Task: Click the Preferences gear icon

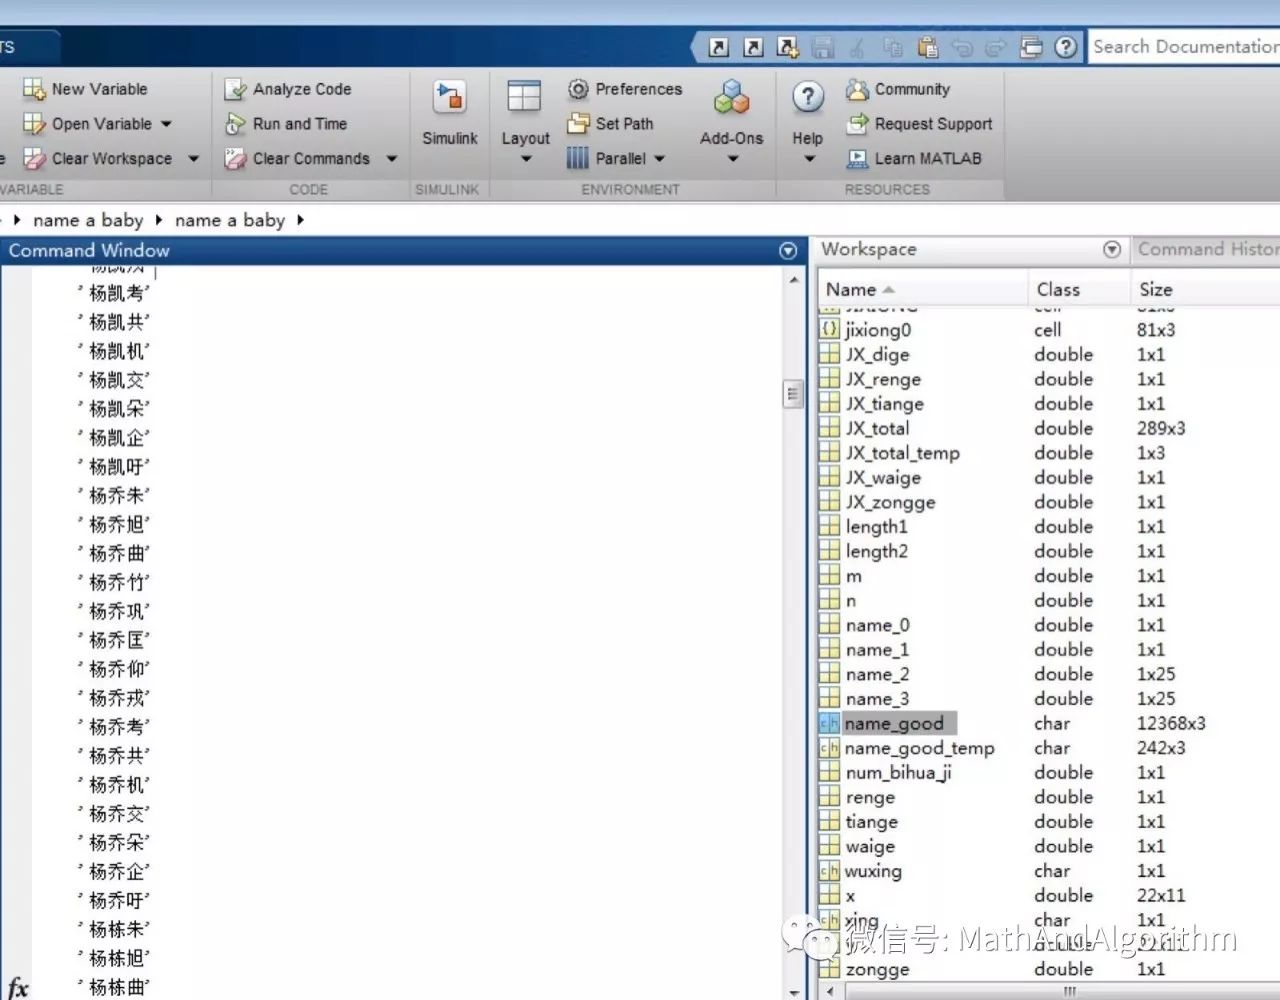Action: point(578,89)
